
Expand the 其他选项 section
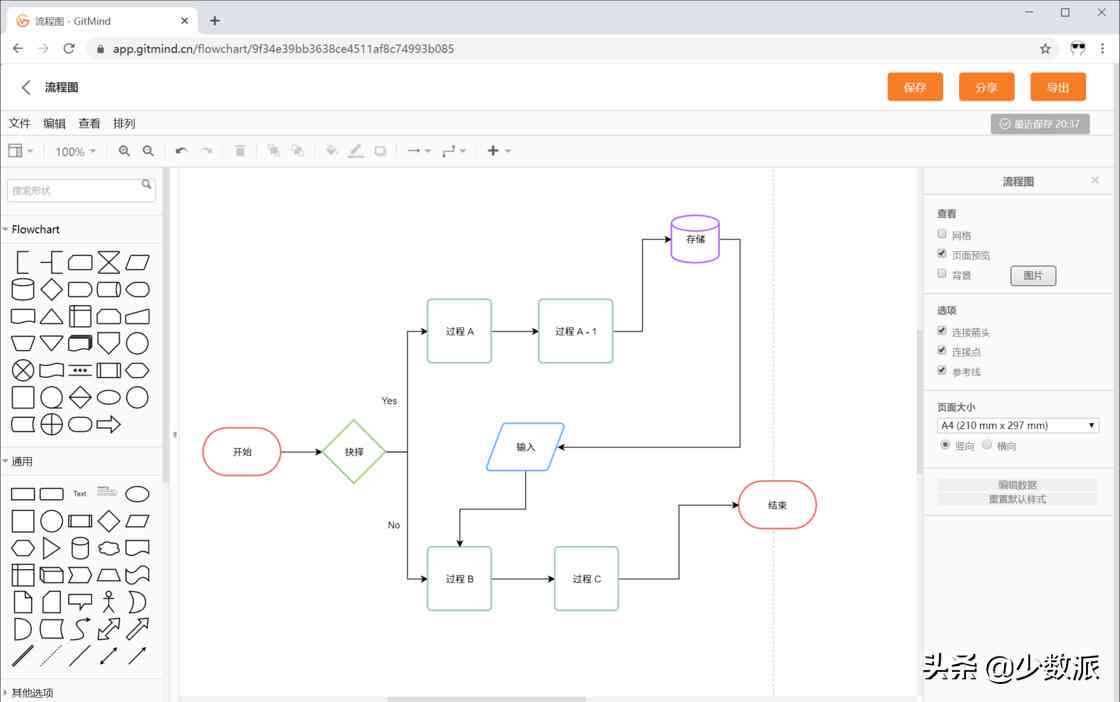click(x=28, y=692)
